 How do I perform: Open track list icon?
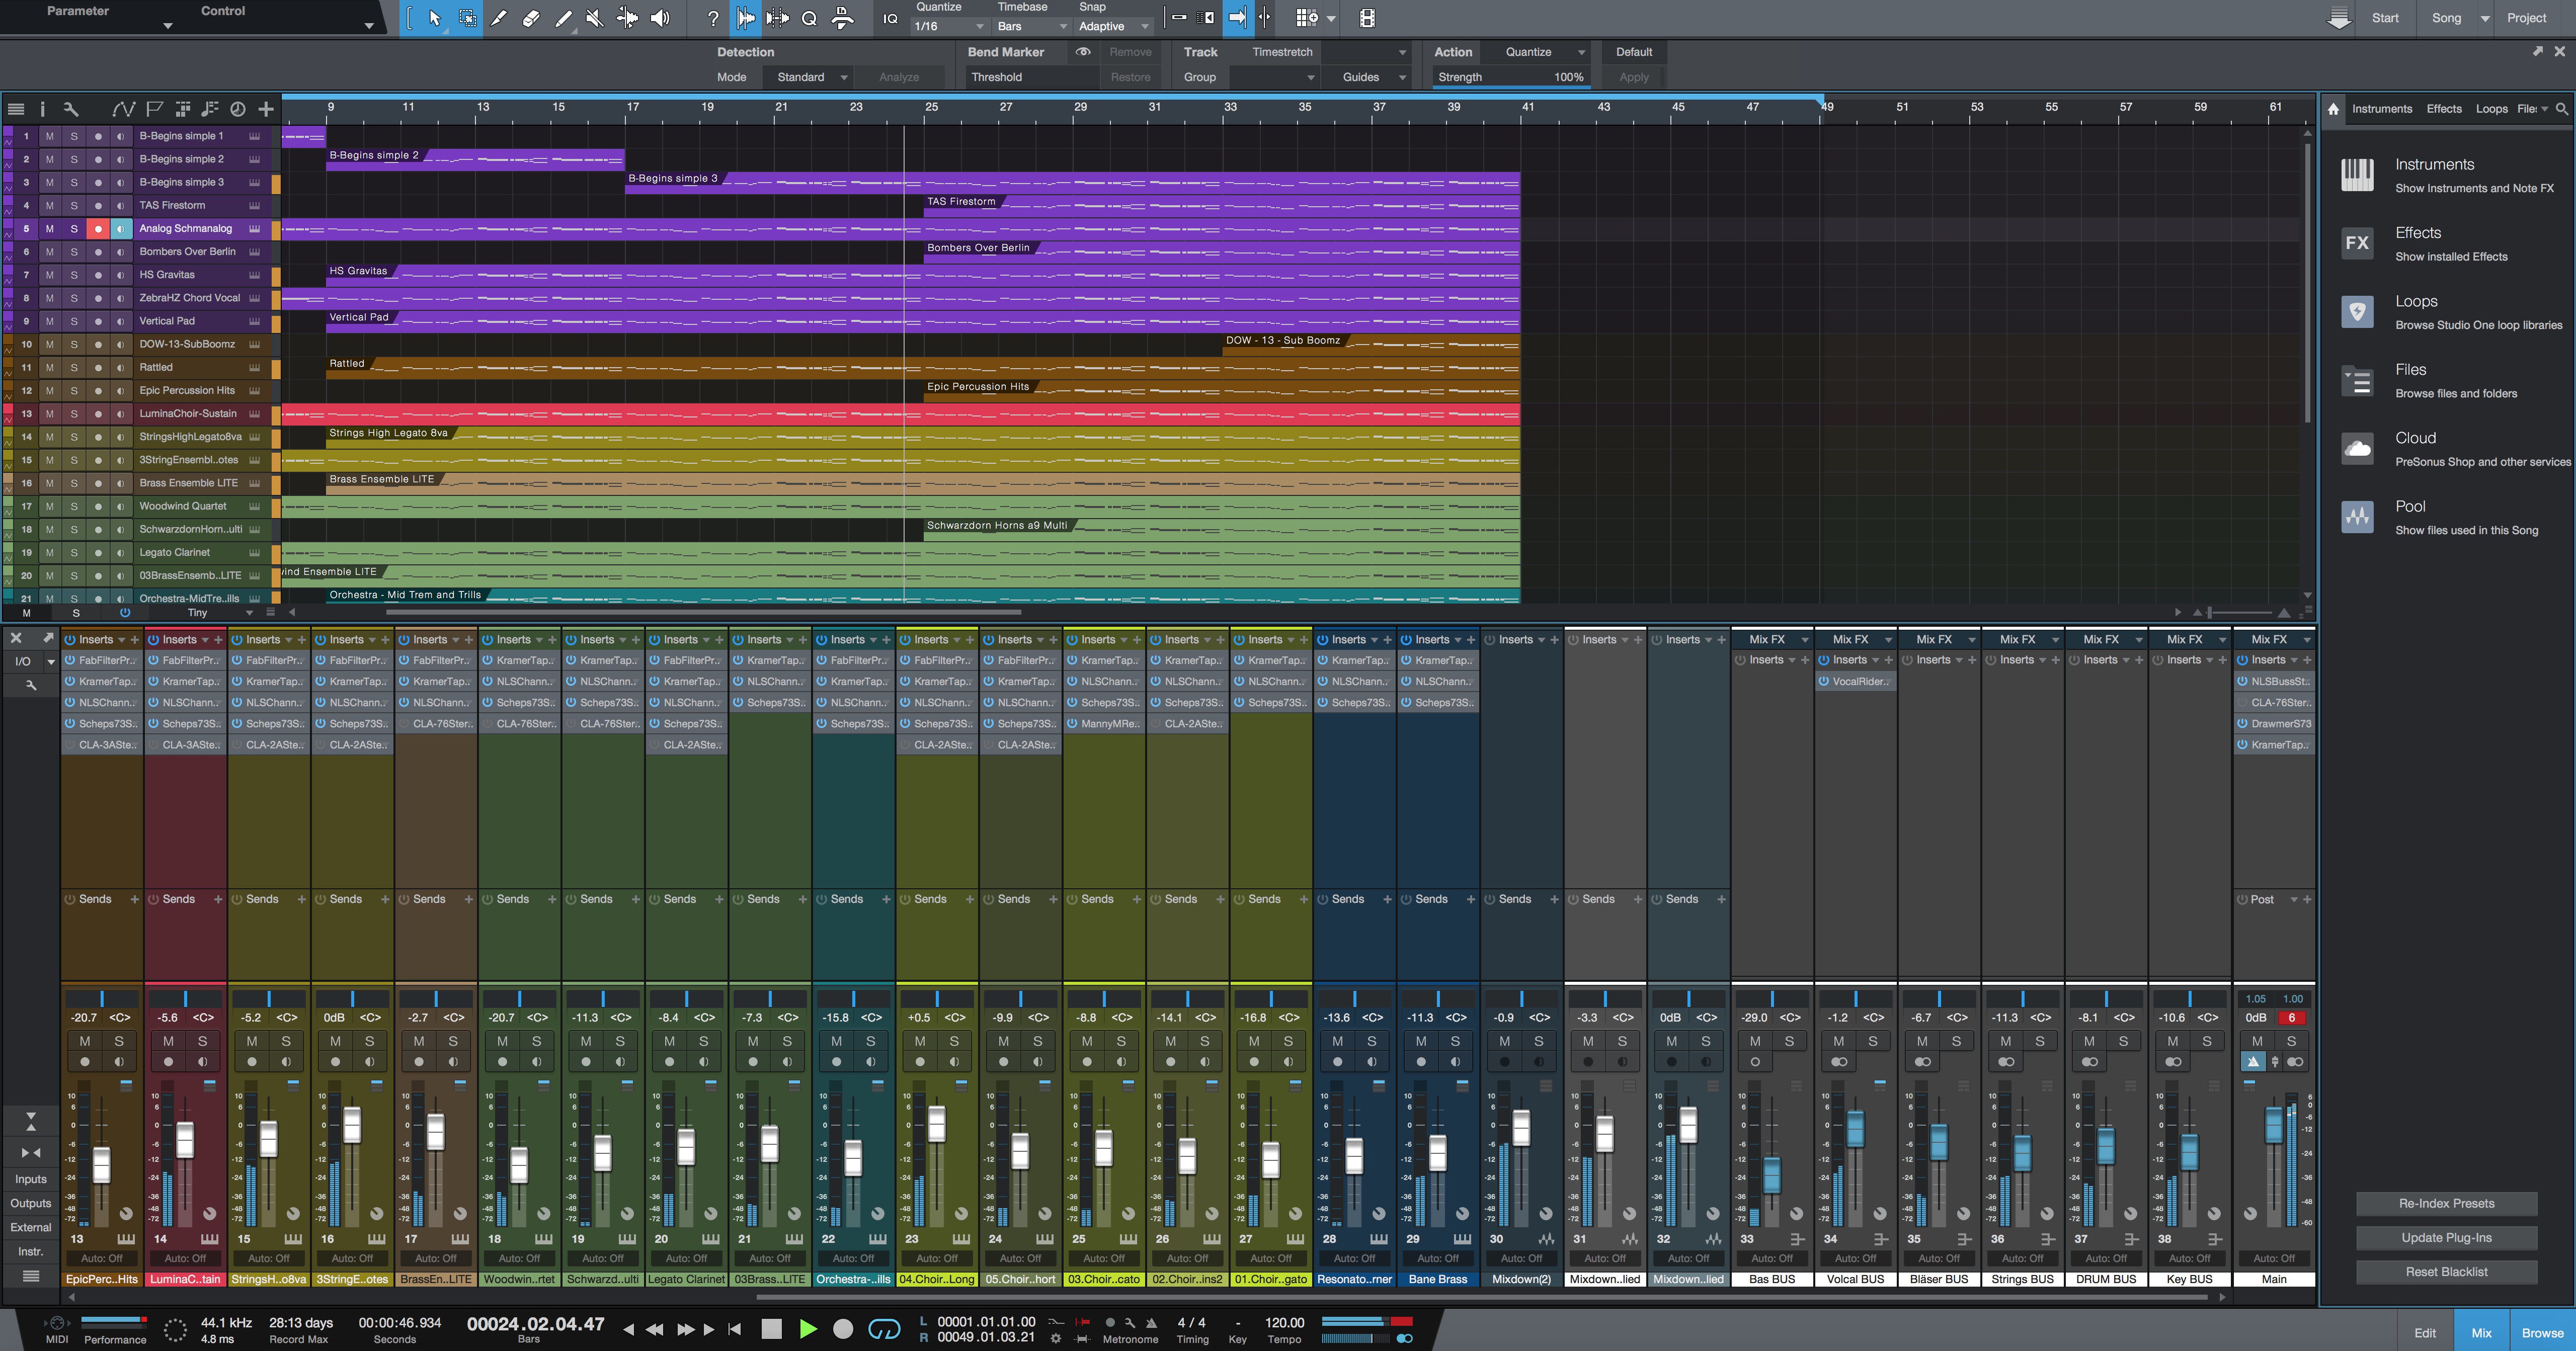click(x=16, y=109)
